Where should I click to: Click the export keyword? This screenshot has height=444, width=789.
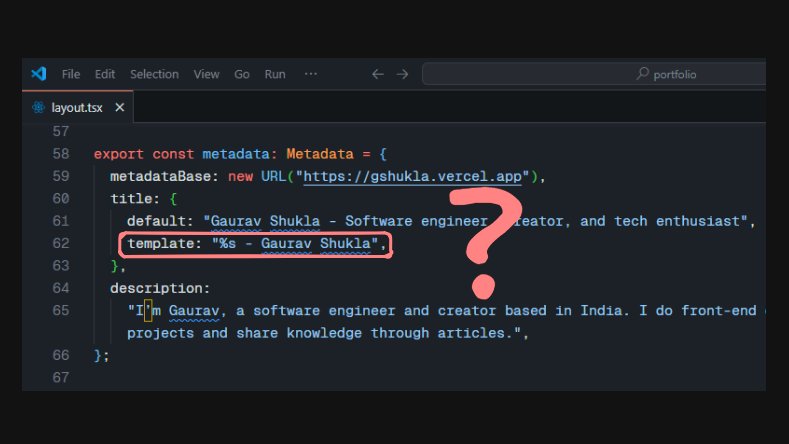coord(118,154)
